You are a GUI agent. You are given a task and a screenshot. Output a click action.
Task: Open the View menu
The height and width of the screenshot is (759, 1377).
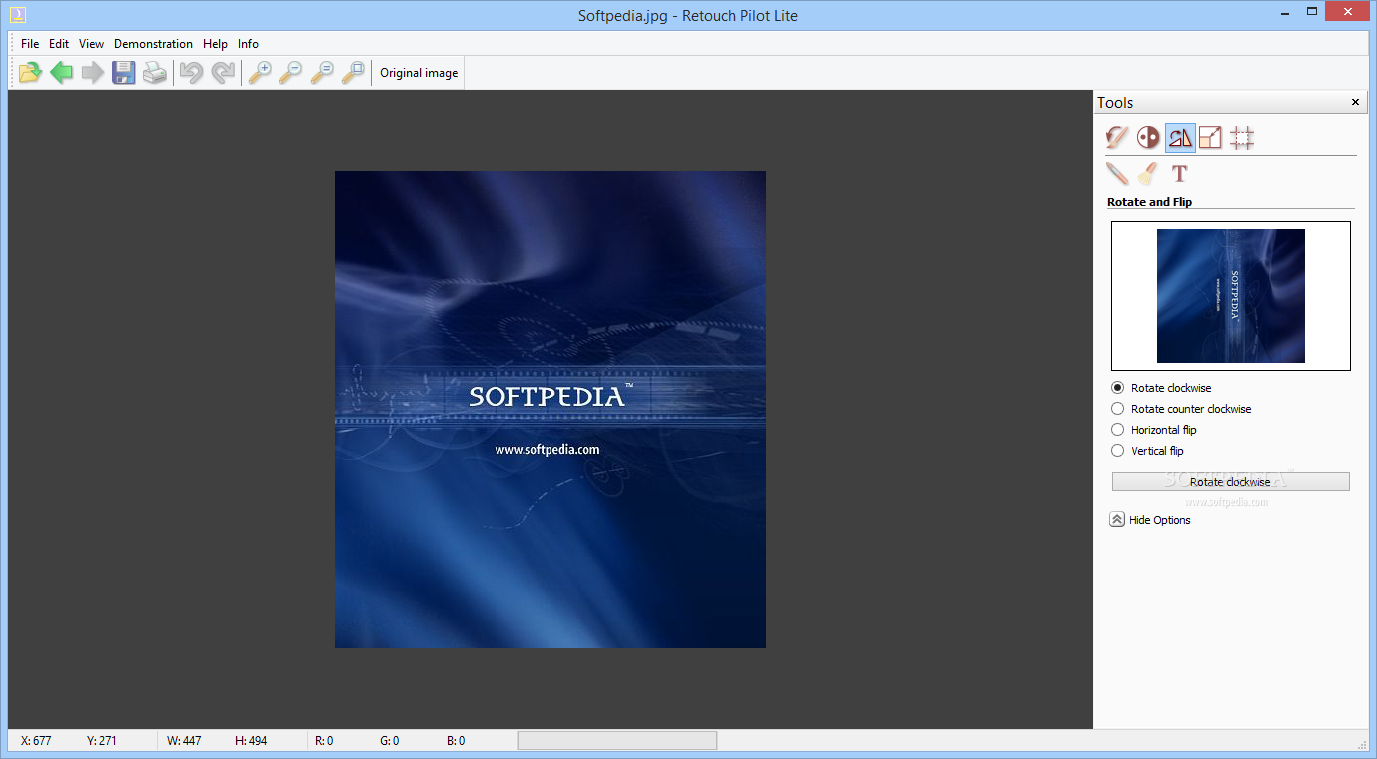pos(91,44)
